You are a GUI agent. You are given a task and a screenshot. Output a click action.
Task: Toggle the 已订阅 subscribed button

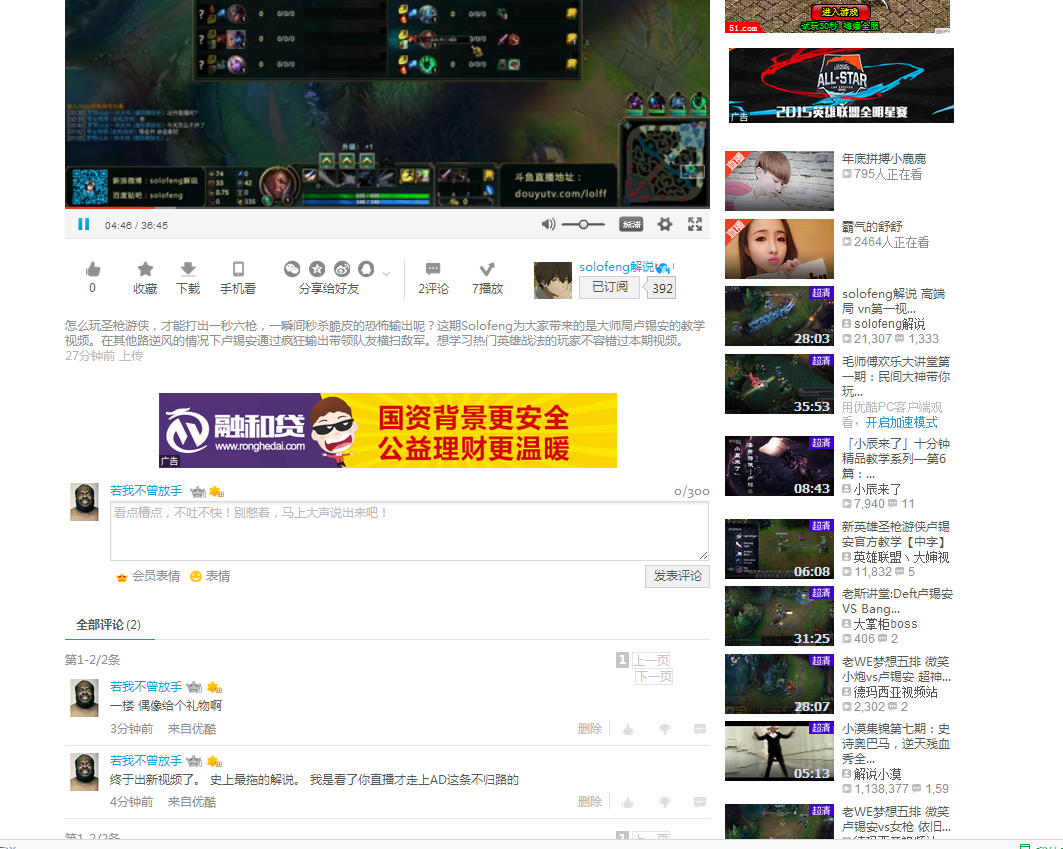click(609, 288)
